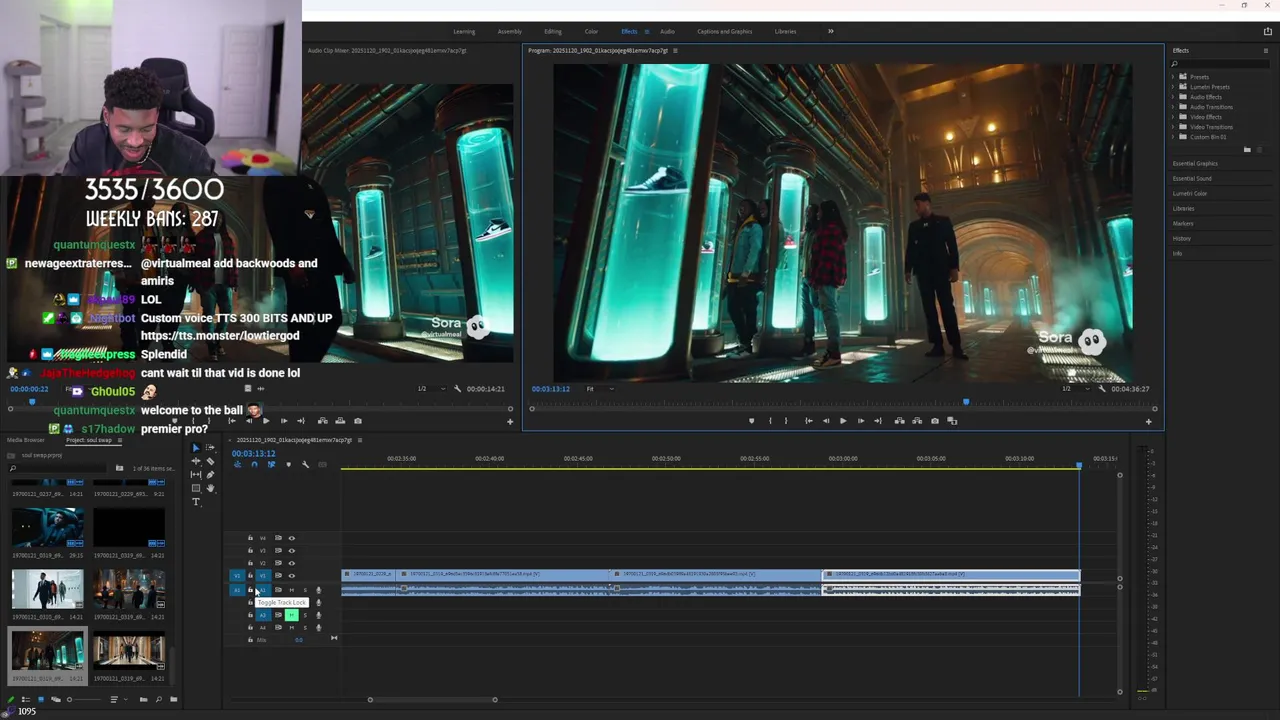Select the Selection tool in the tools panel
The image size is (1280, 720).
196,447
